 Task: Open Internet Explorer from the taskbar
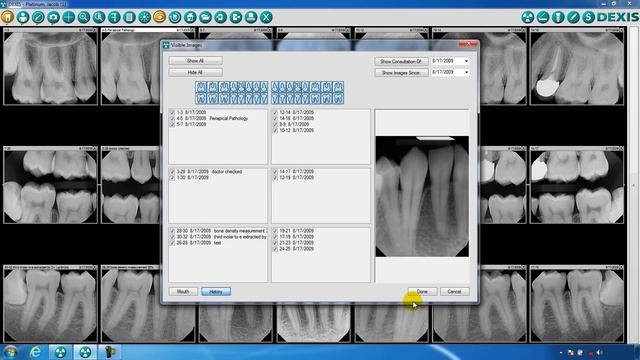(x=36, y=352)
